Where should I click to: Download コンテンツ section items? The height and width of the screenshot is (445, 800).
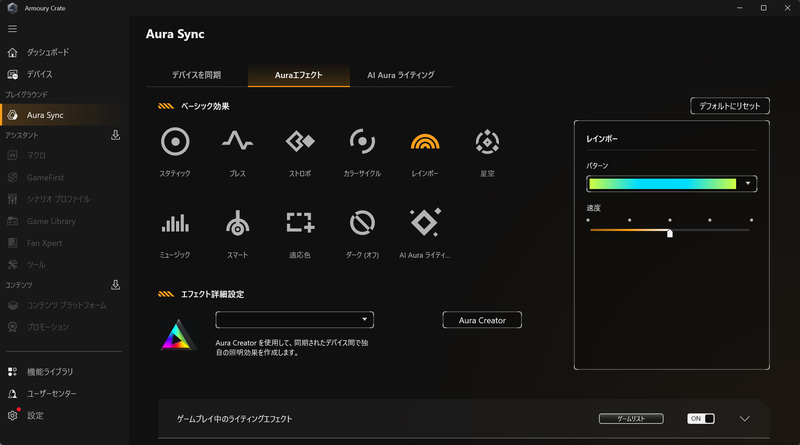[x=115, y=284]
